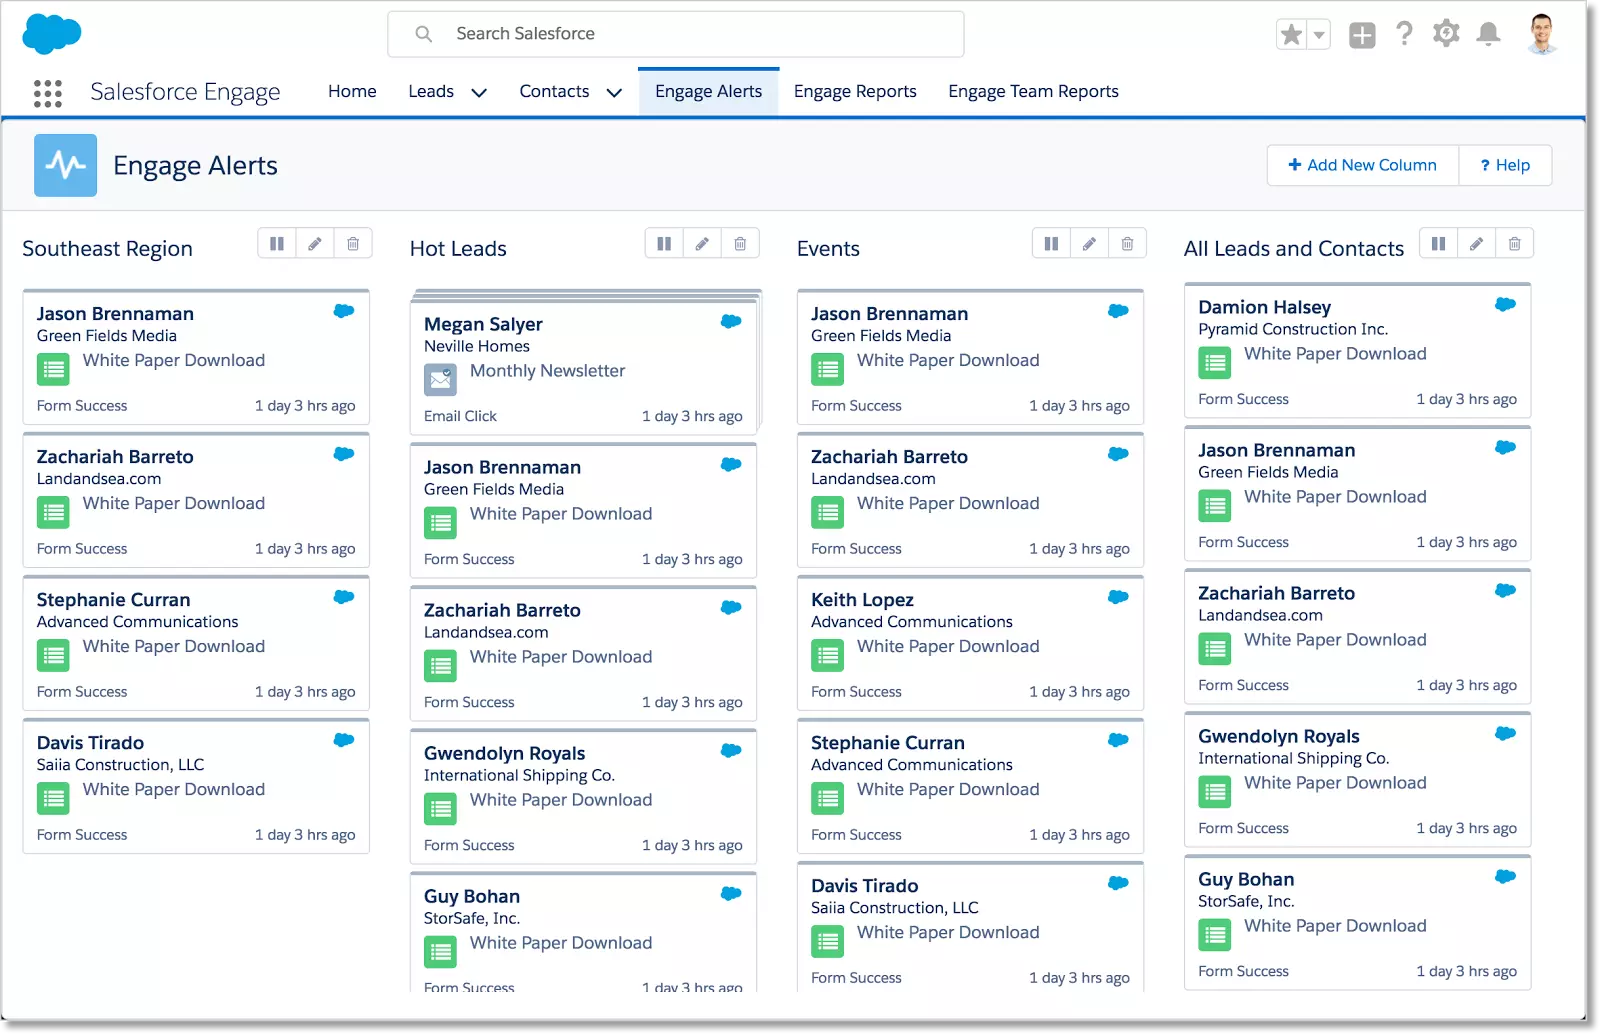The width and height of the screenshot is (1600, 1034).
Task: Select the Engage Alerts tab
Action: [x=708, y=91]
